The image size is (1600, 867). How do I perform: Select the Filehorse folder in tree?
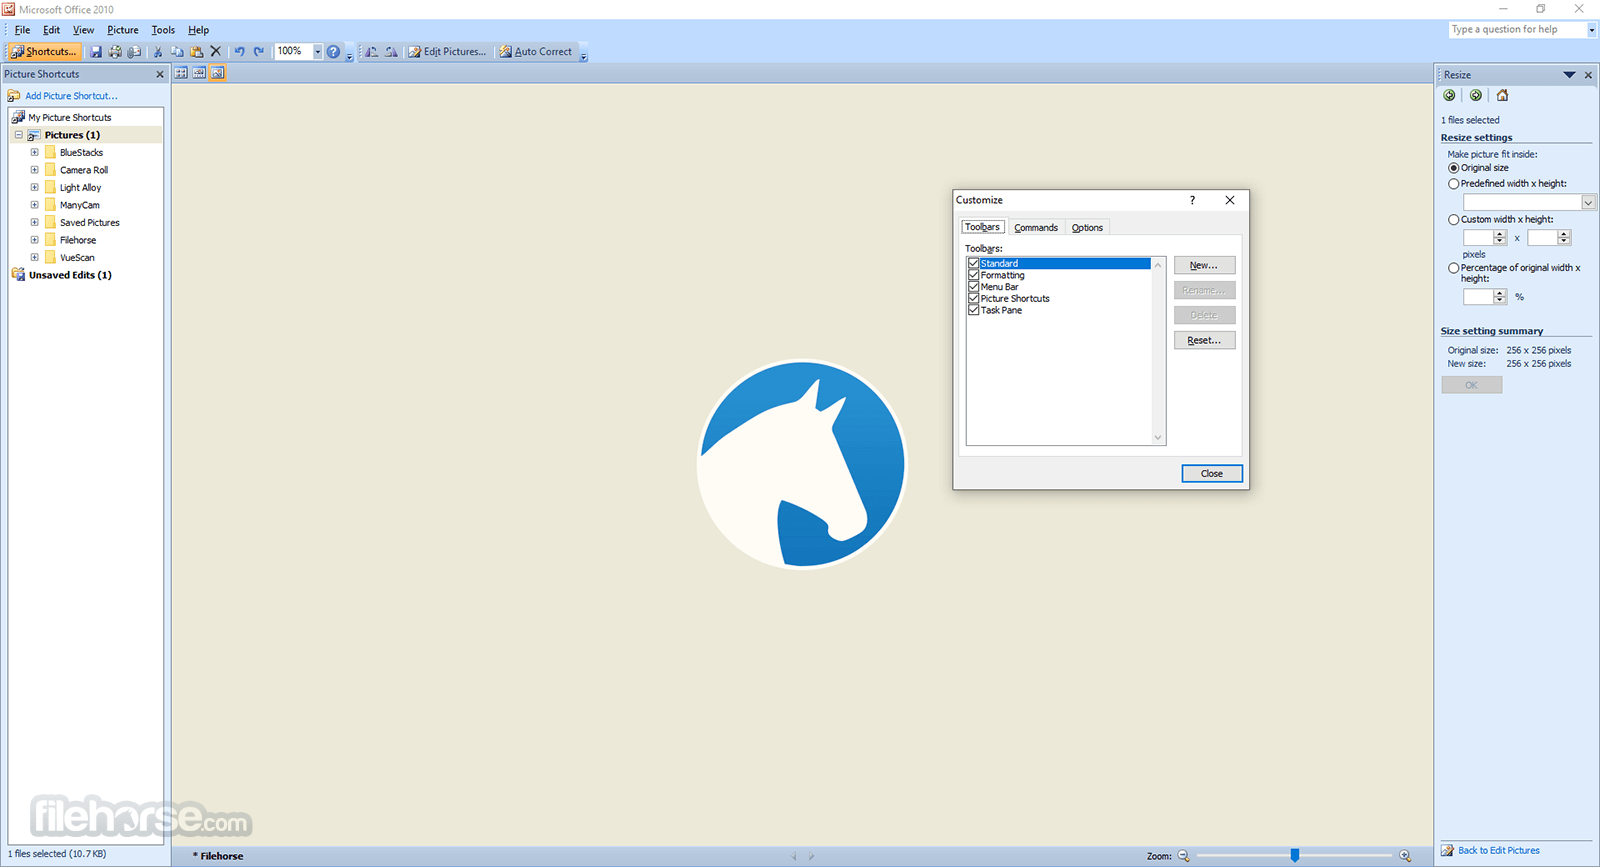(78, 240)
